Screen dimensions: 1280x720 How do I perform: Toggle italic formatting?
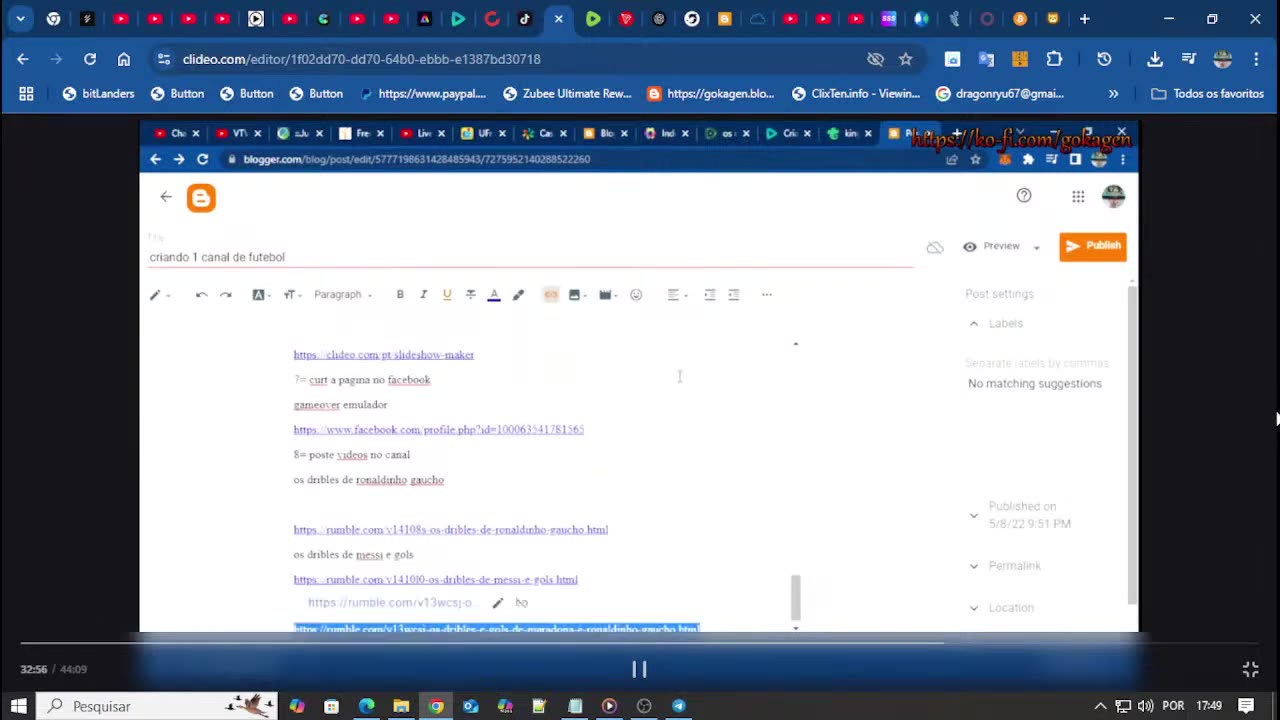(x=423, y=295)
